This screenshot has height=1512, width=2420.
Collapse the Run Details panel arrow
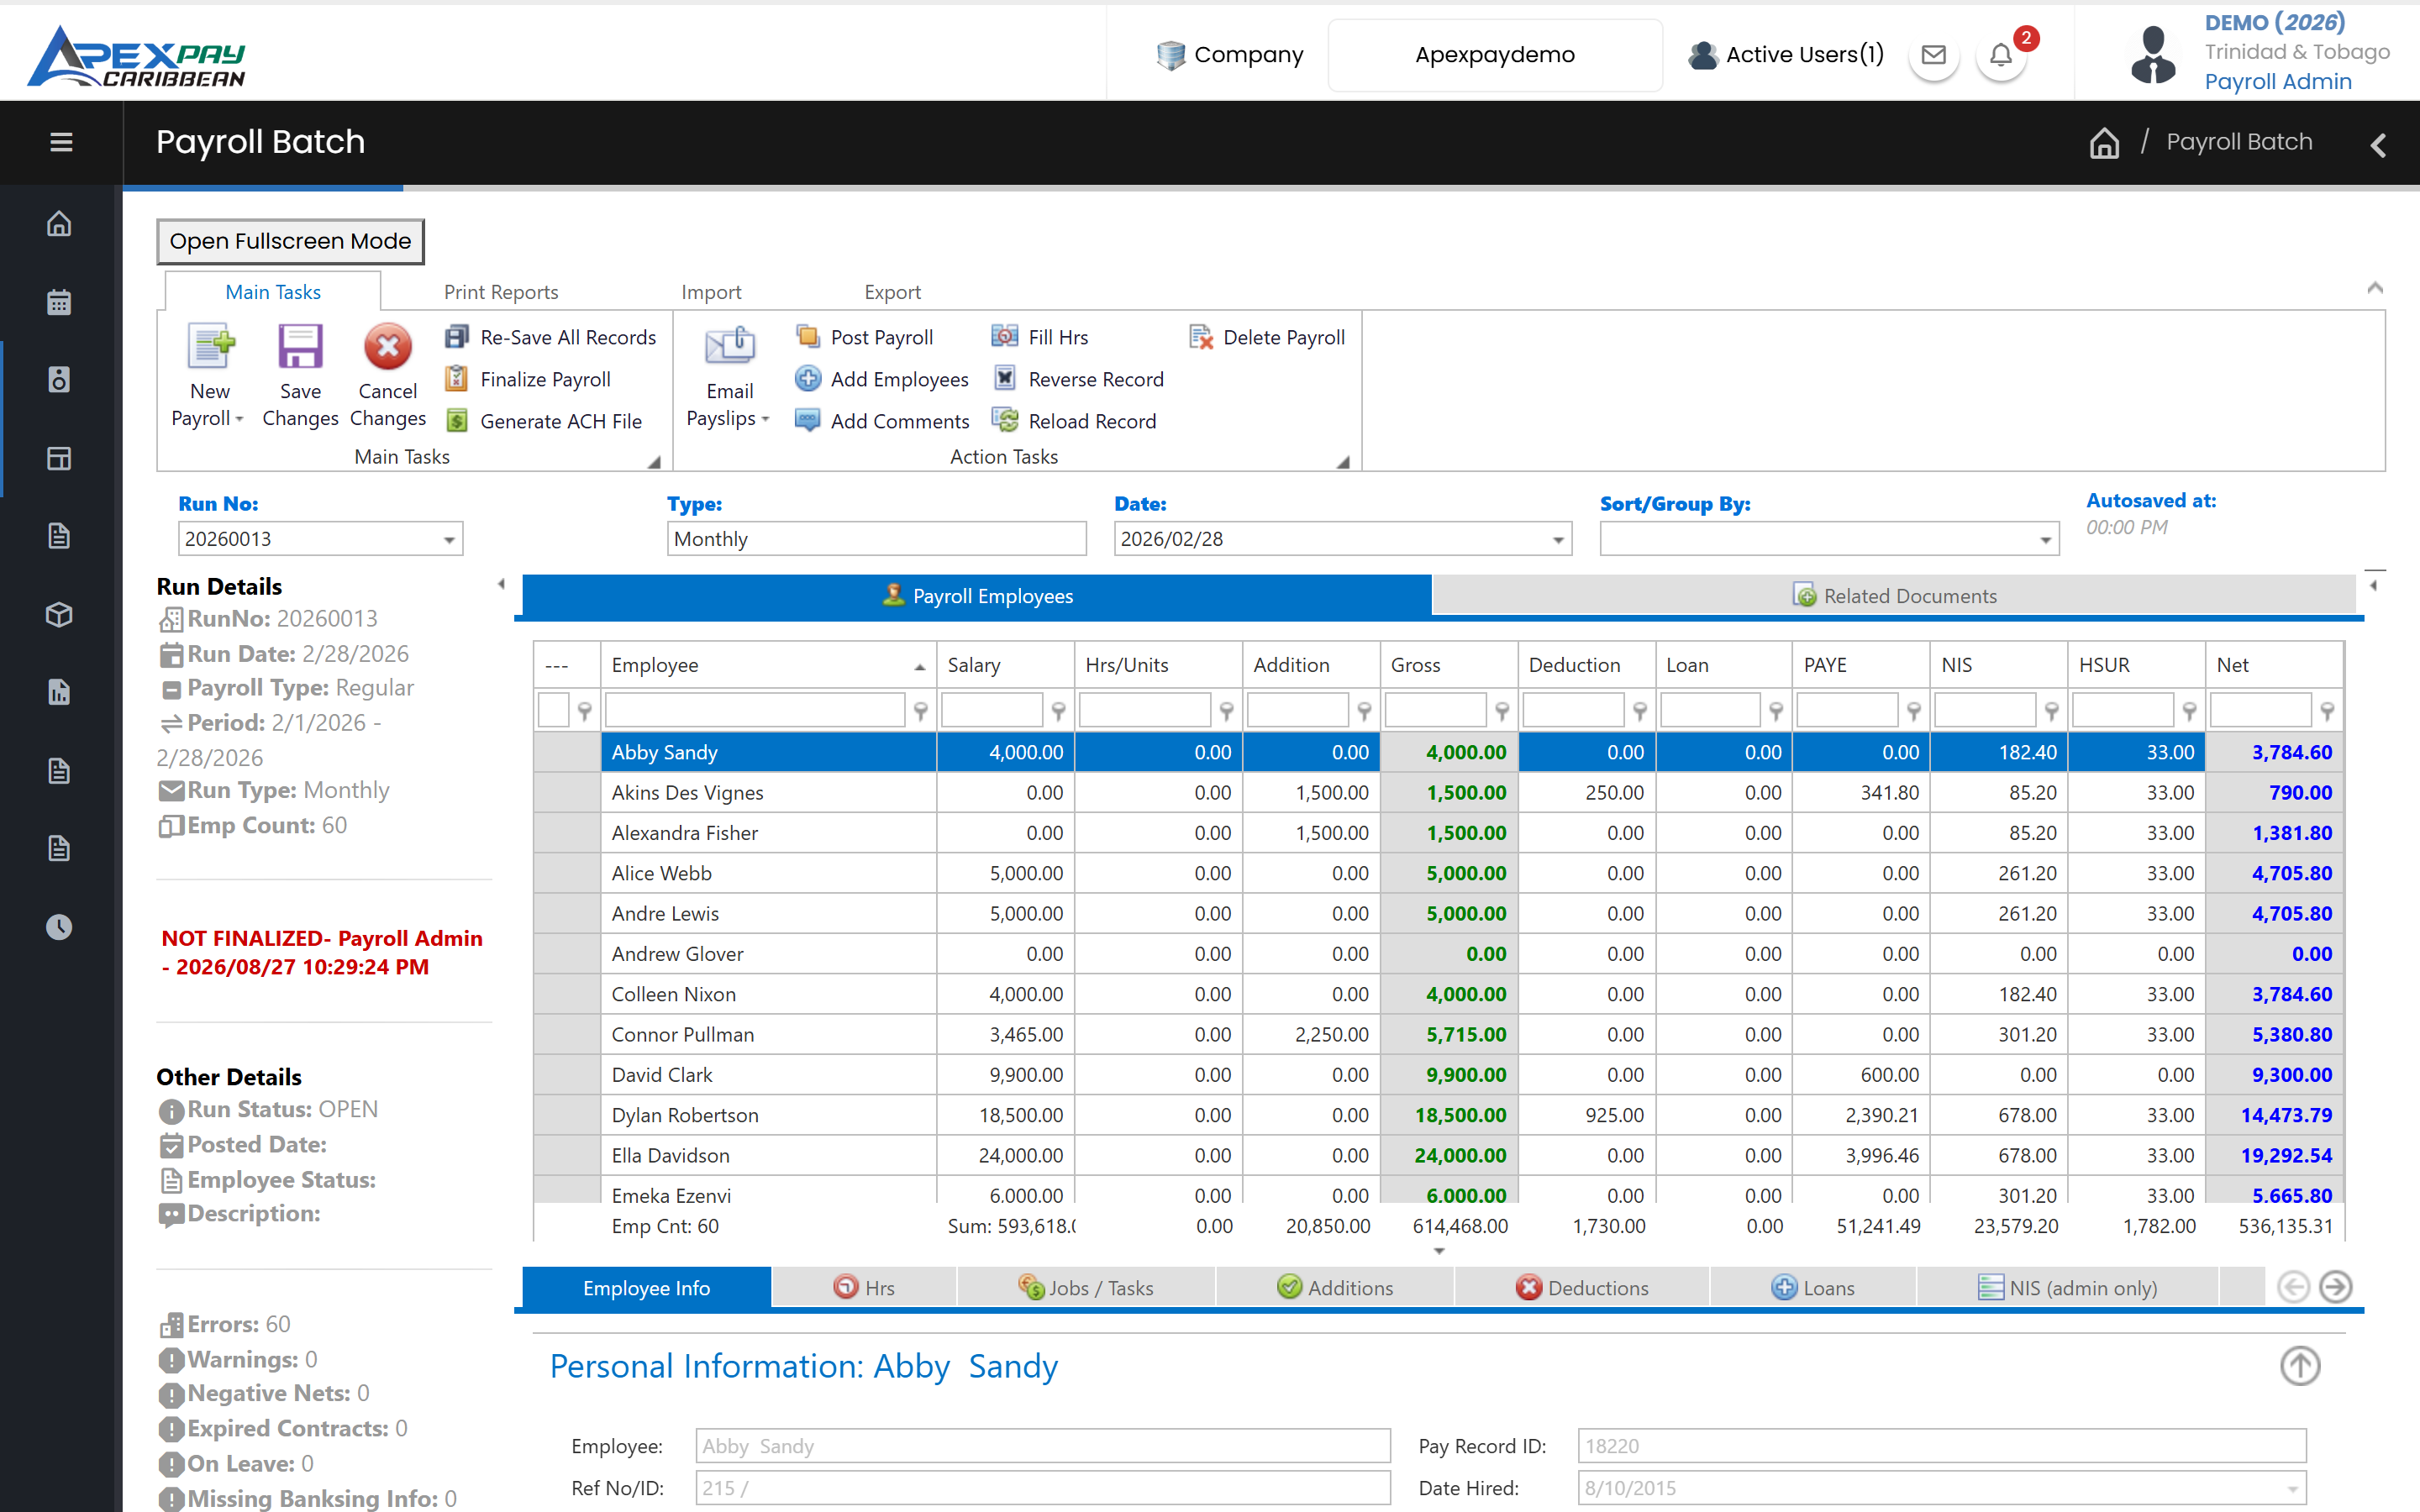502,584
